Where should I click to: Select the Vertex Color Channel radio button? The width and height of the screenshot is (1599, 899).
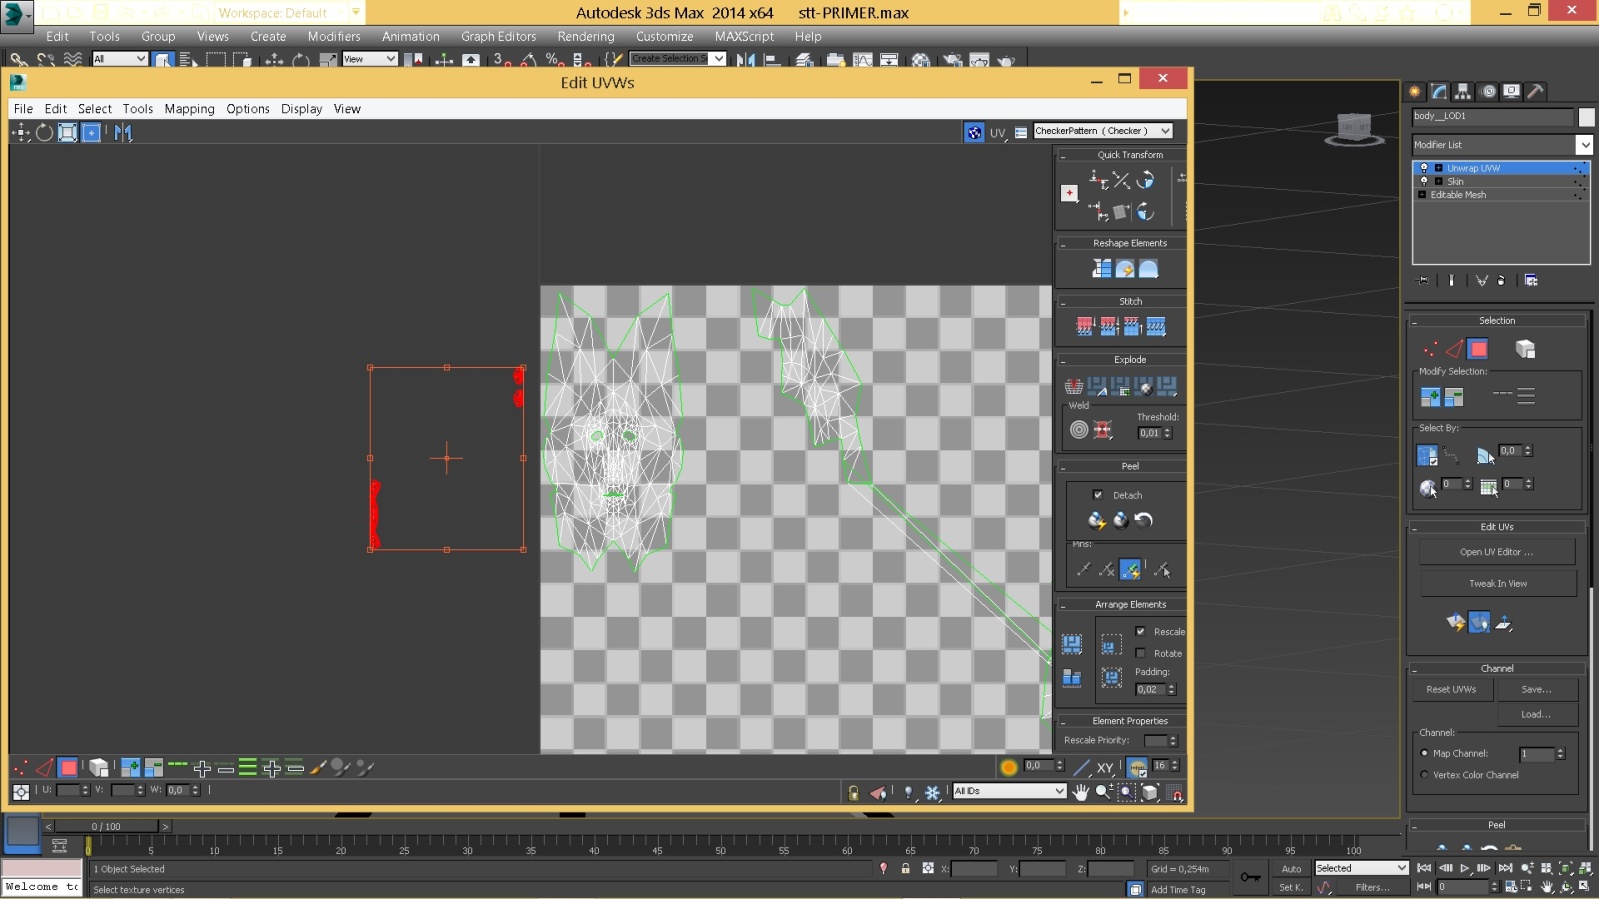pyautogui.click(x=1424, y=775)
